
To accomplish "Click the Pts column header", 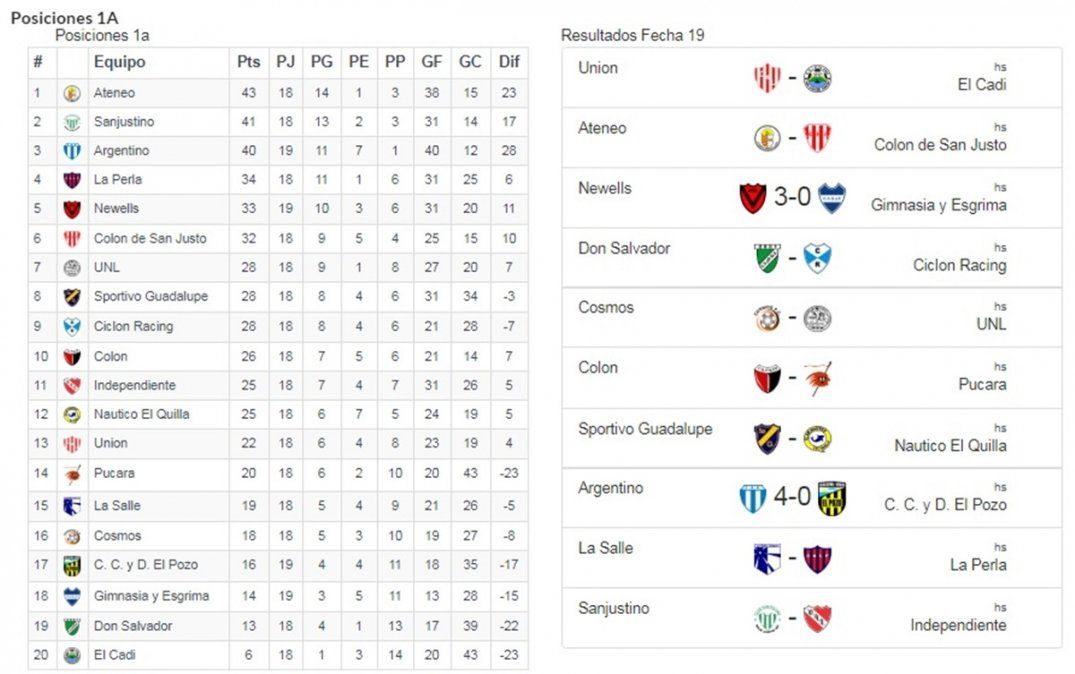I will [x=248, y=62].
